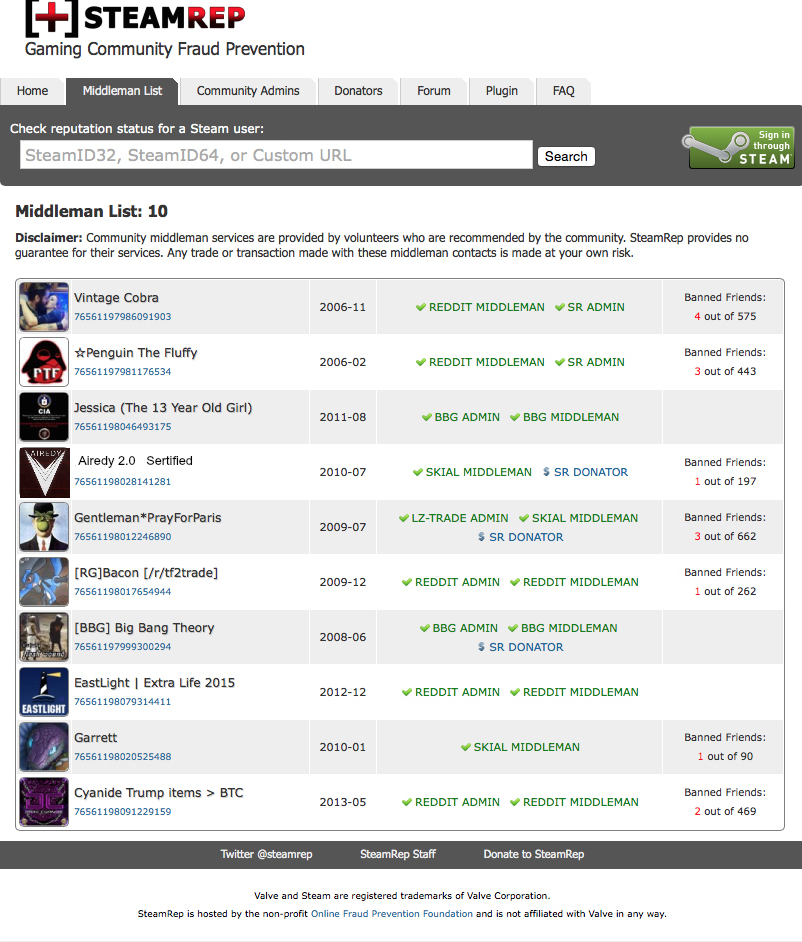Click Big Bang Theory's SR DONATOR tag
This screenshot has width=802, height=942.
click(521, 647)
